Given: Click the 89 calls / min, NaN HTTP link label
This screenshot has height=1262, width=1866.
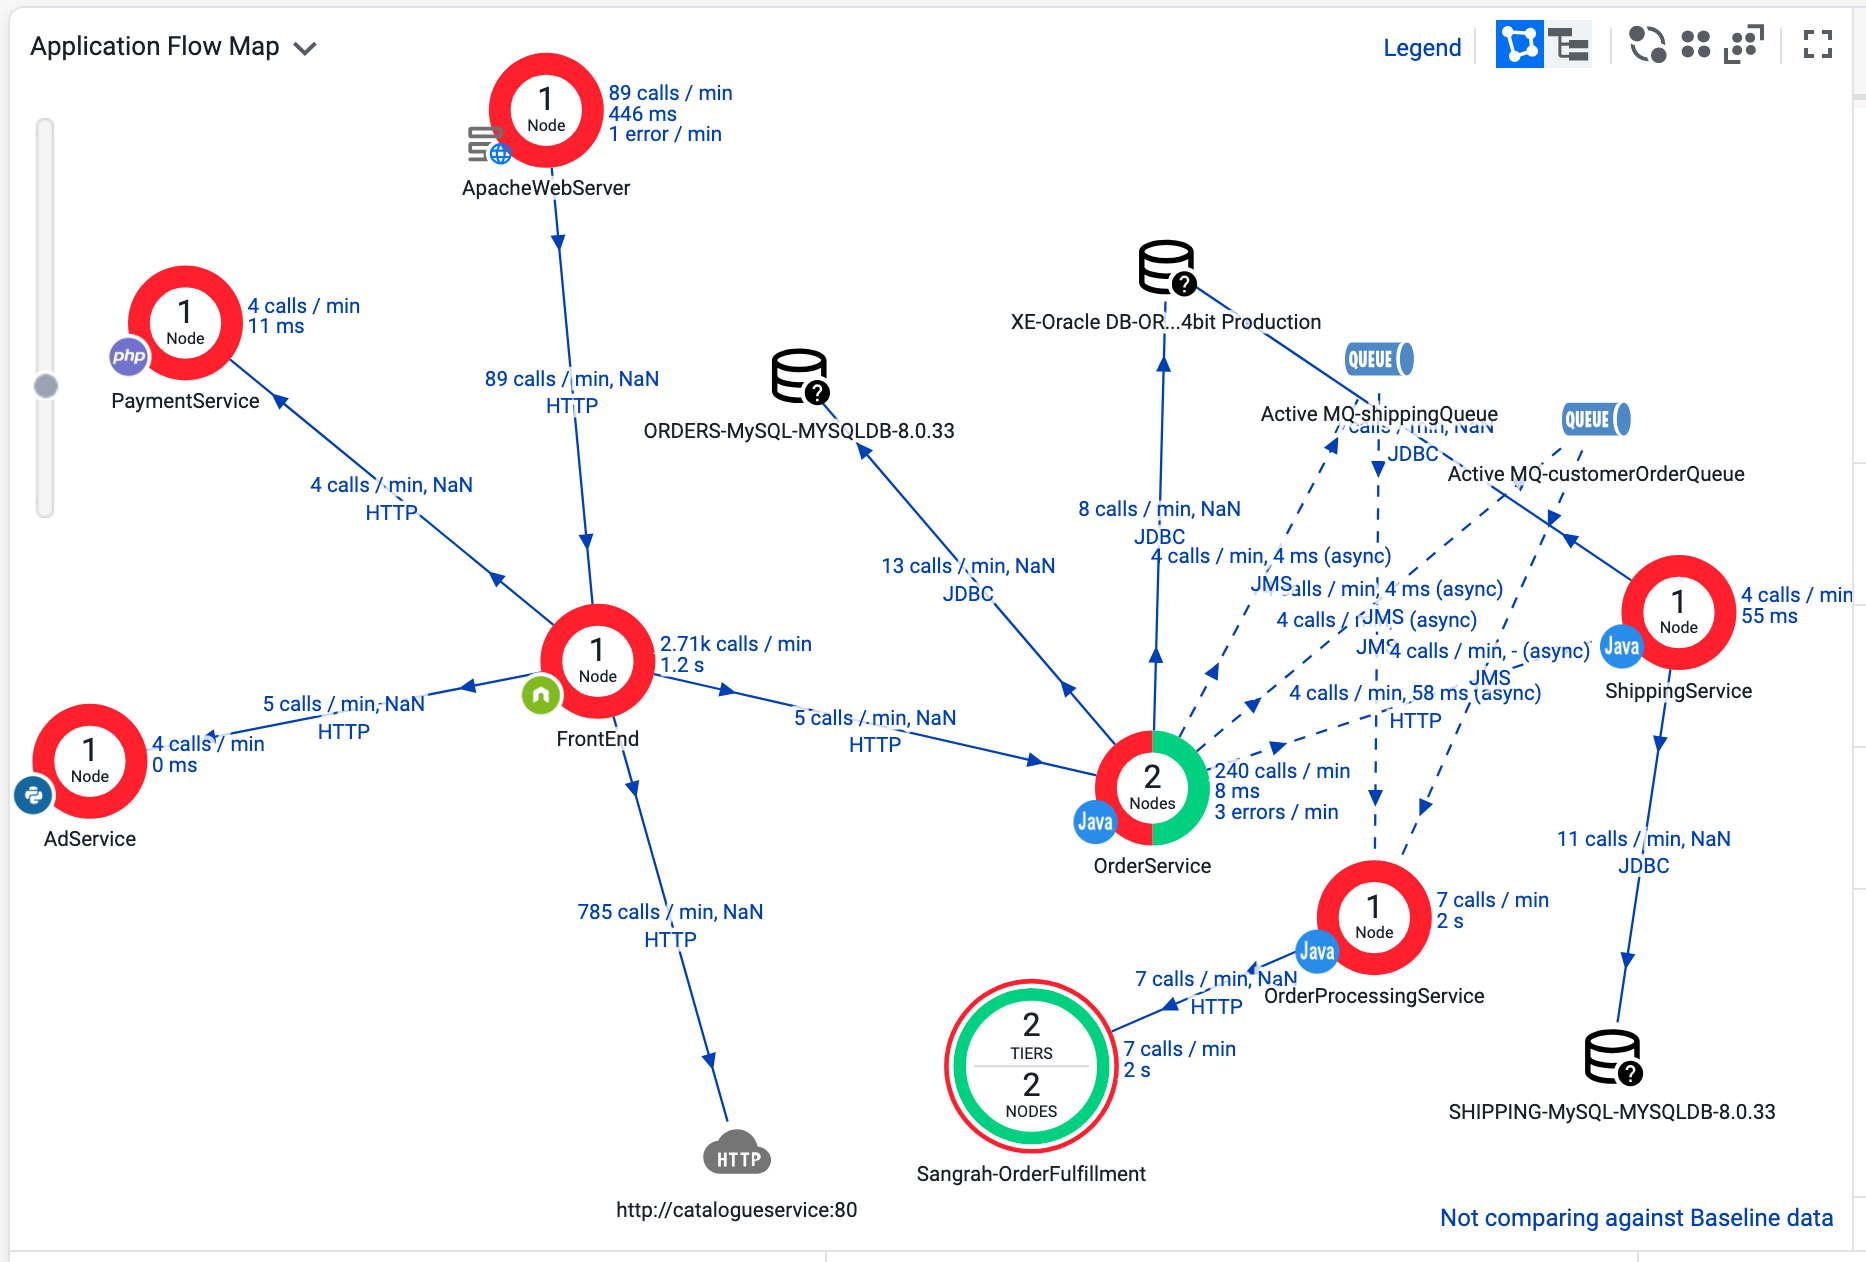Looking at the screenshot, I should click(572, 392).
